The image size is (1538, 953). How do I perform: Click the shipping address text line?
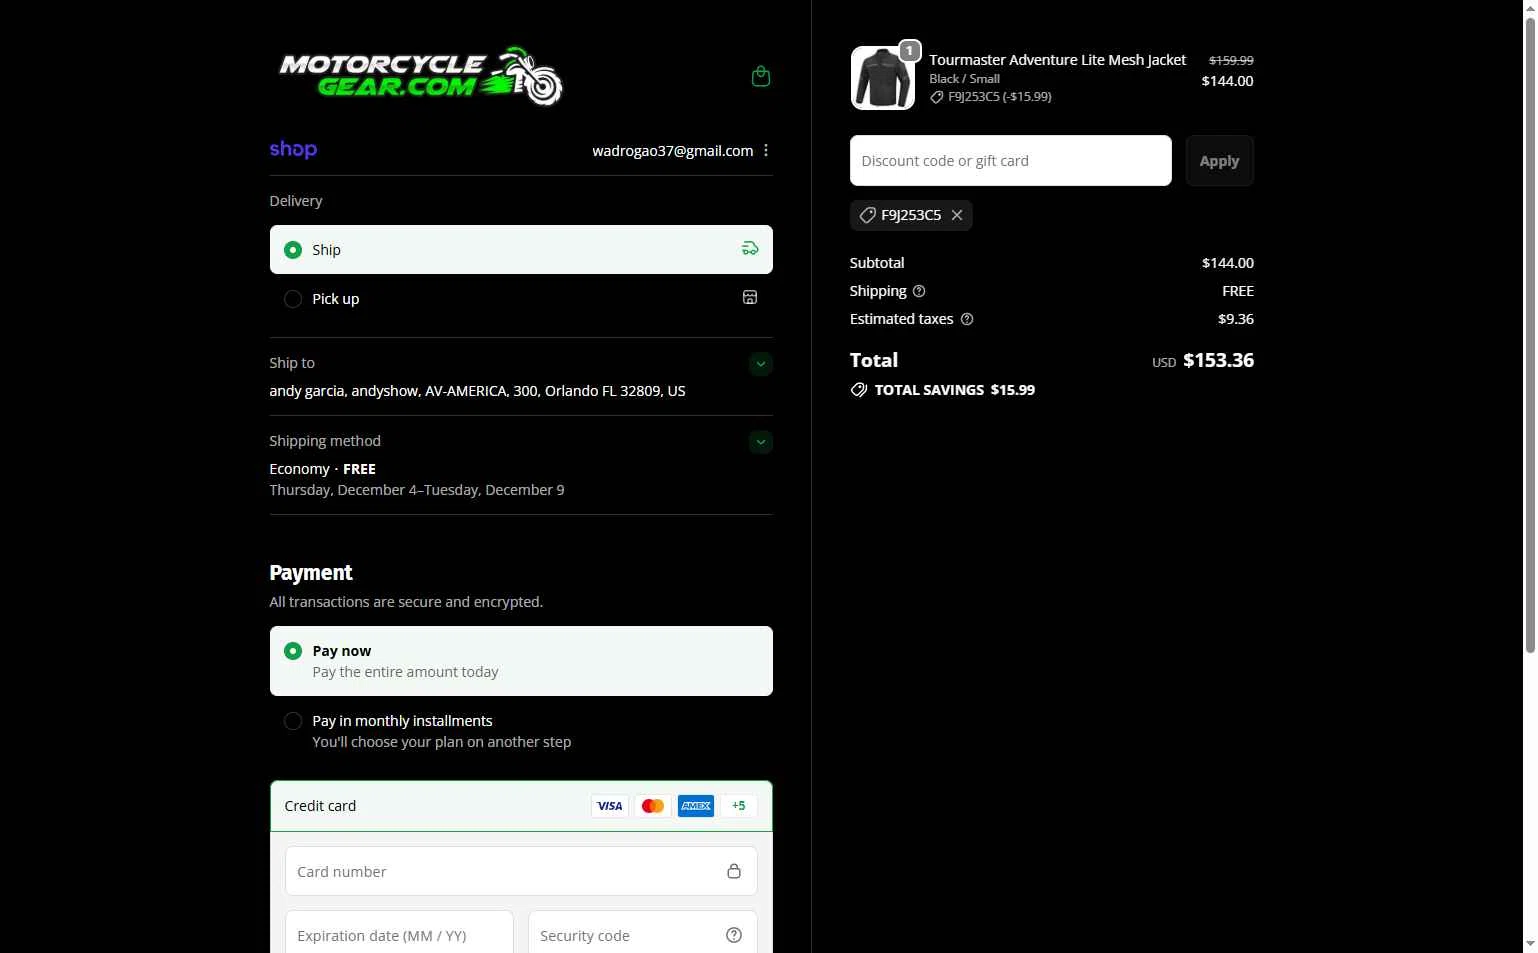pos(477,391)
